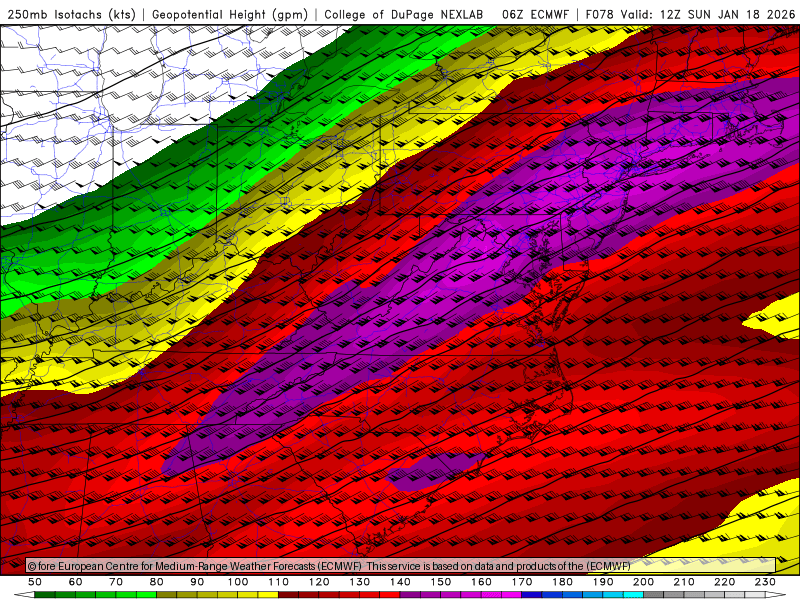This screenshot has height=600, width=800.
Task: Click the '200' label on the color scale
Action: 643,582
